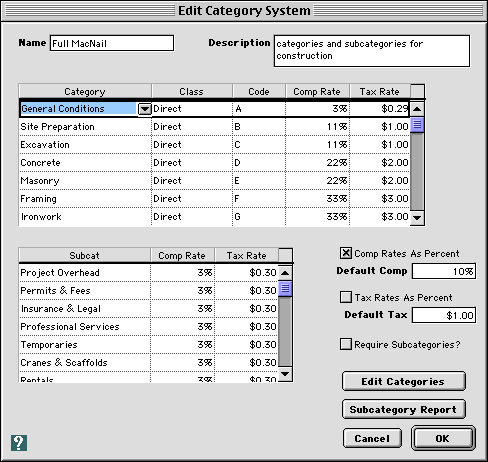This screenshot has height=462, width=488.
Task: Confirm with the OK button
Action: 443,438
